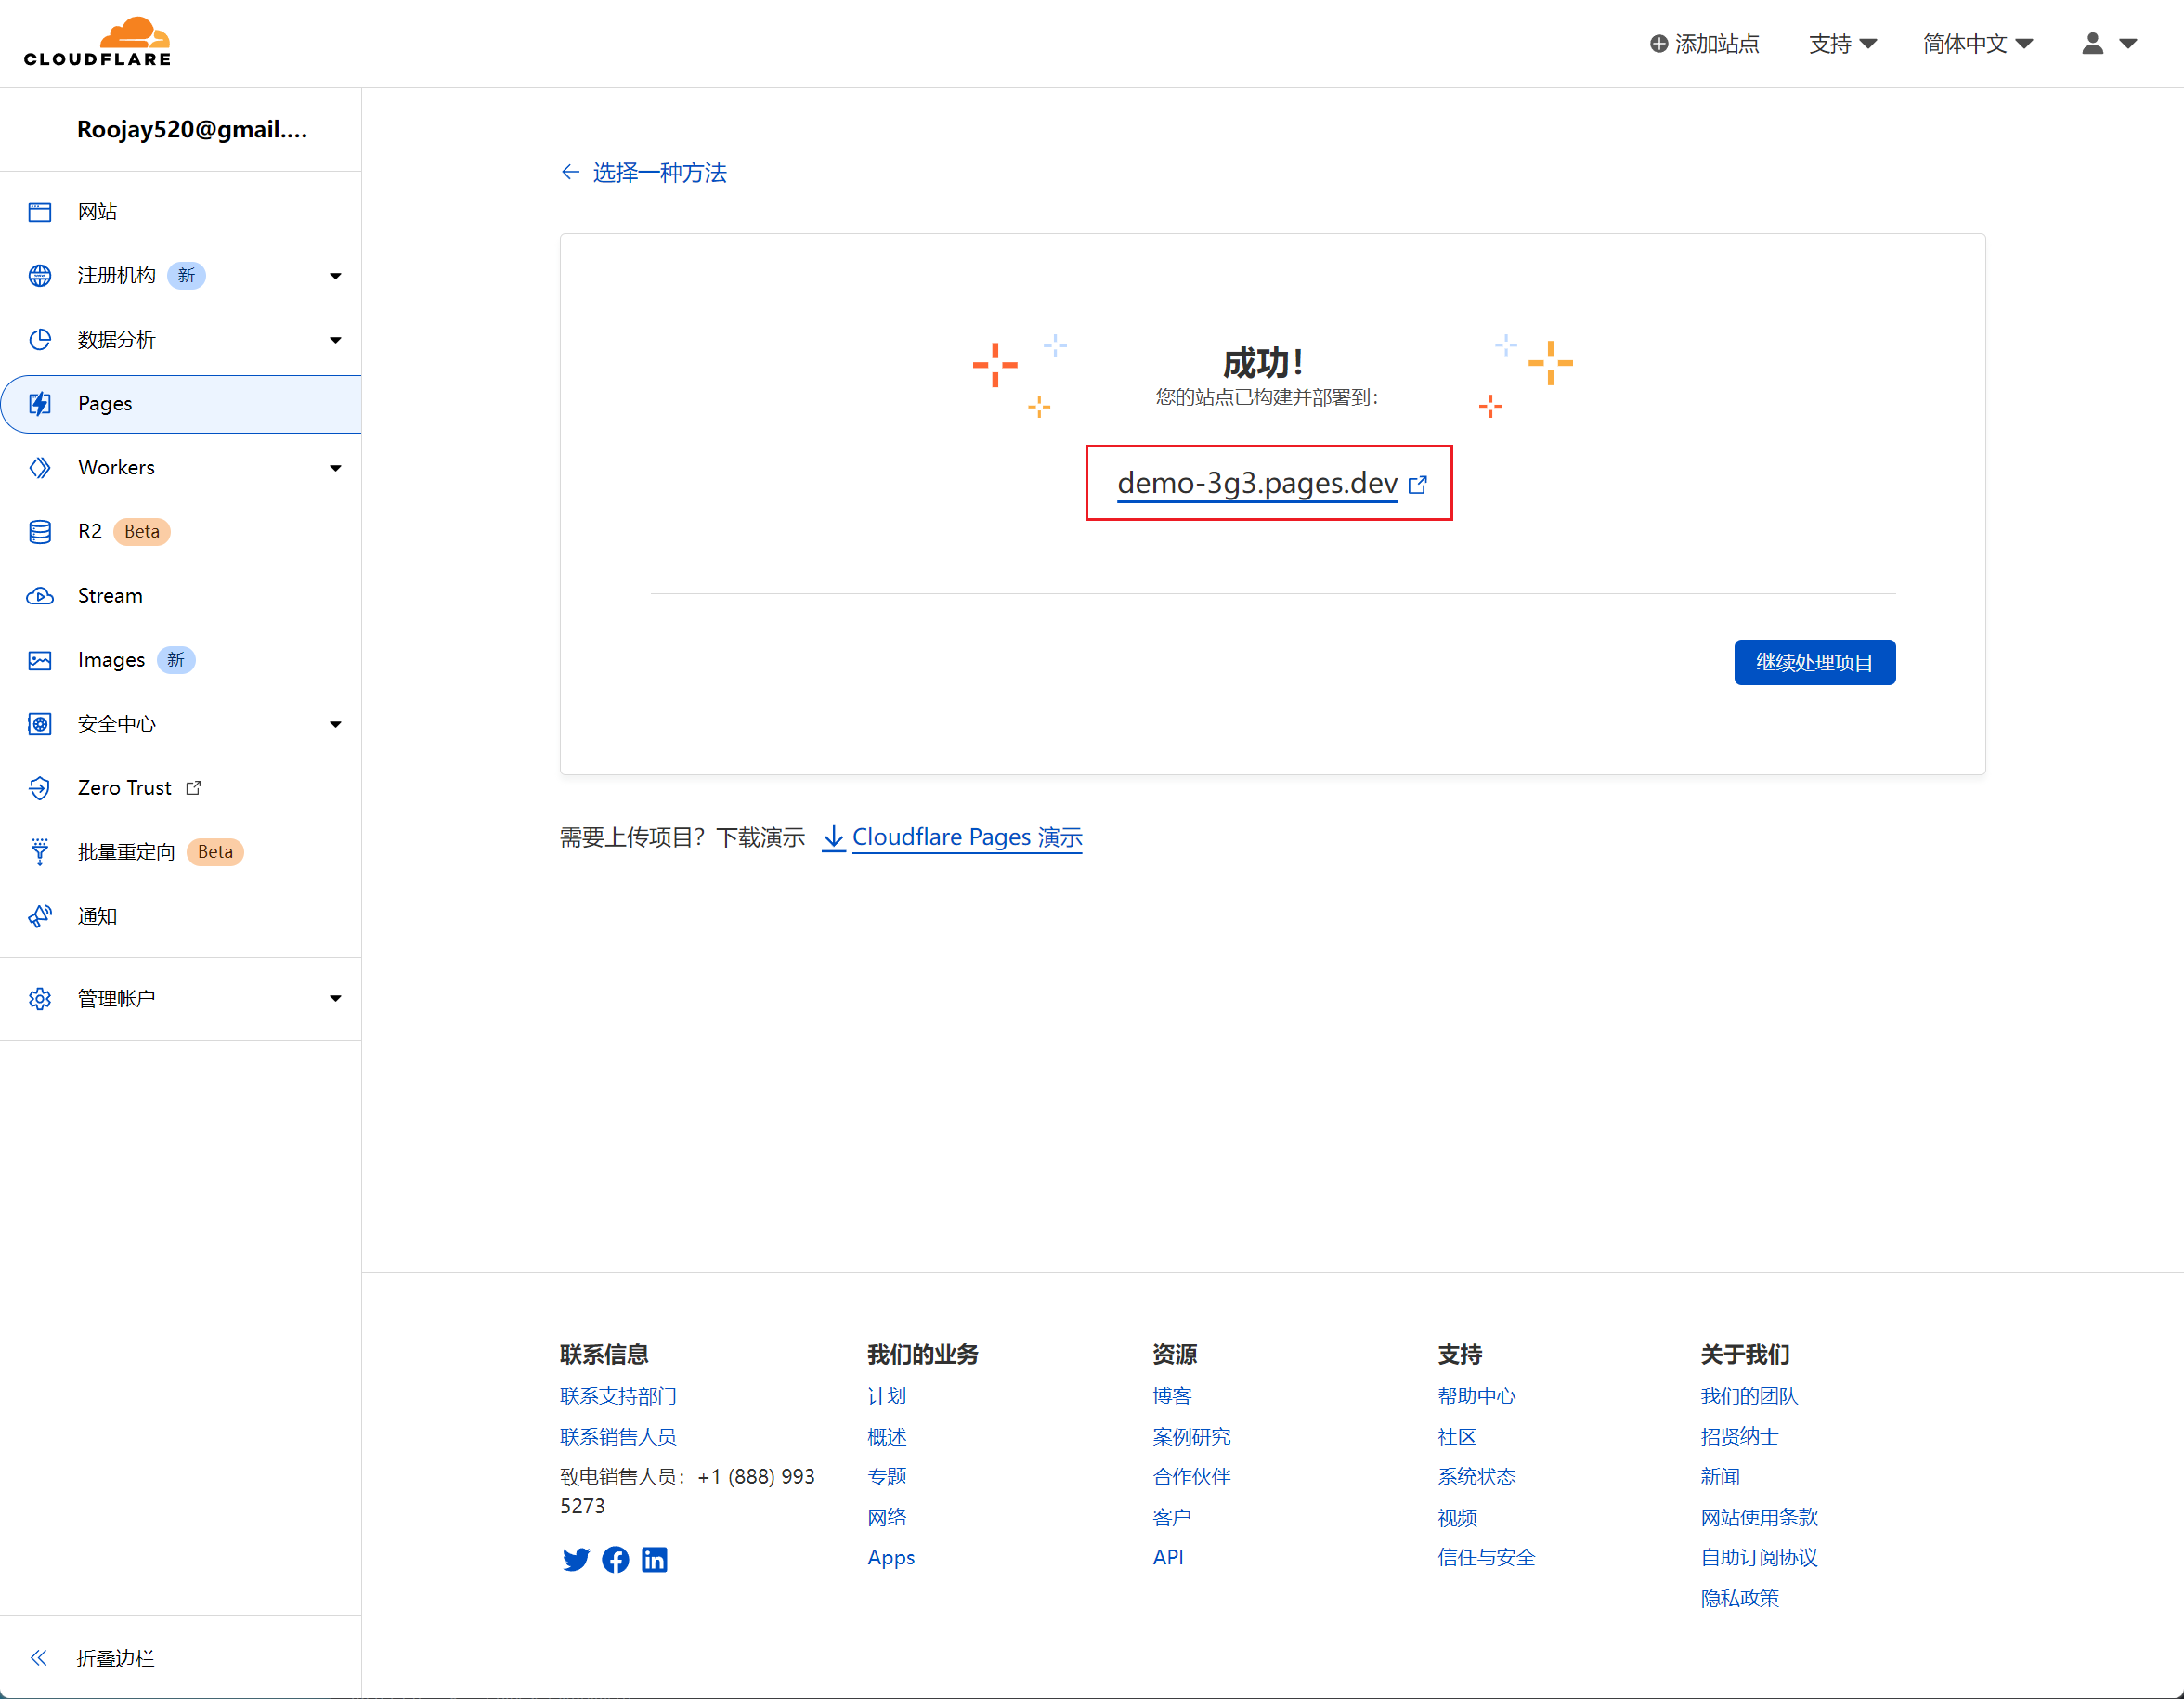
Task: Click the Images icon in sidebar
Action: 40,660
